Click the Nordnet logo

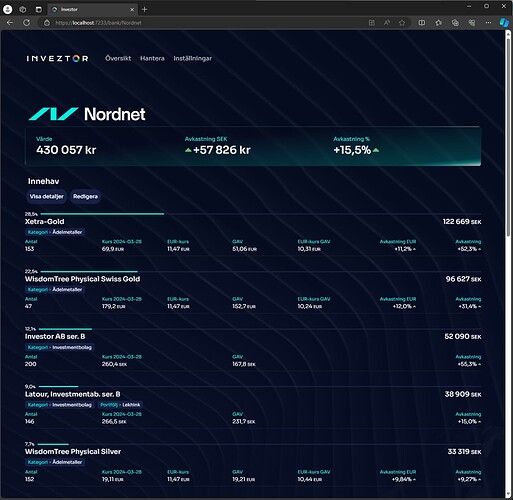click(87, 114)
